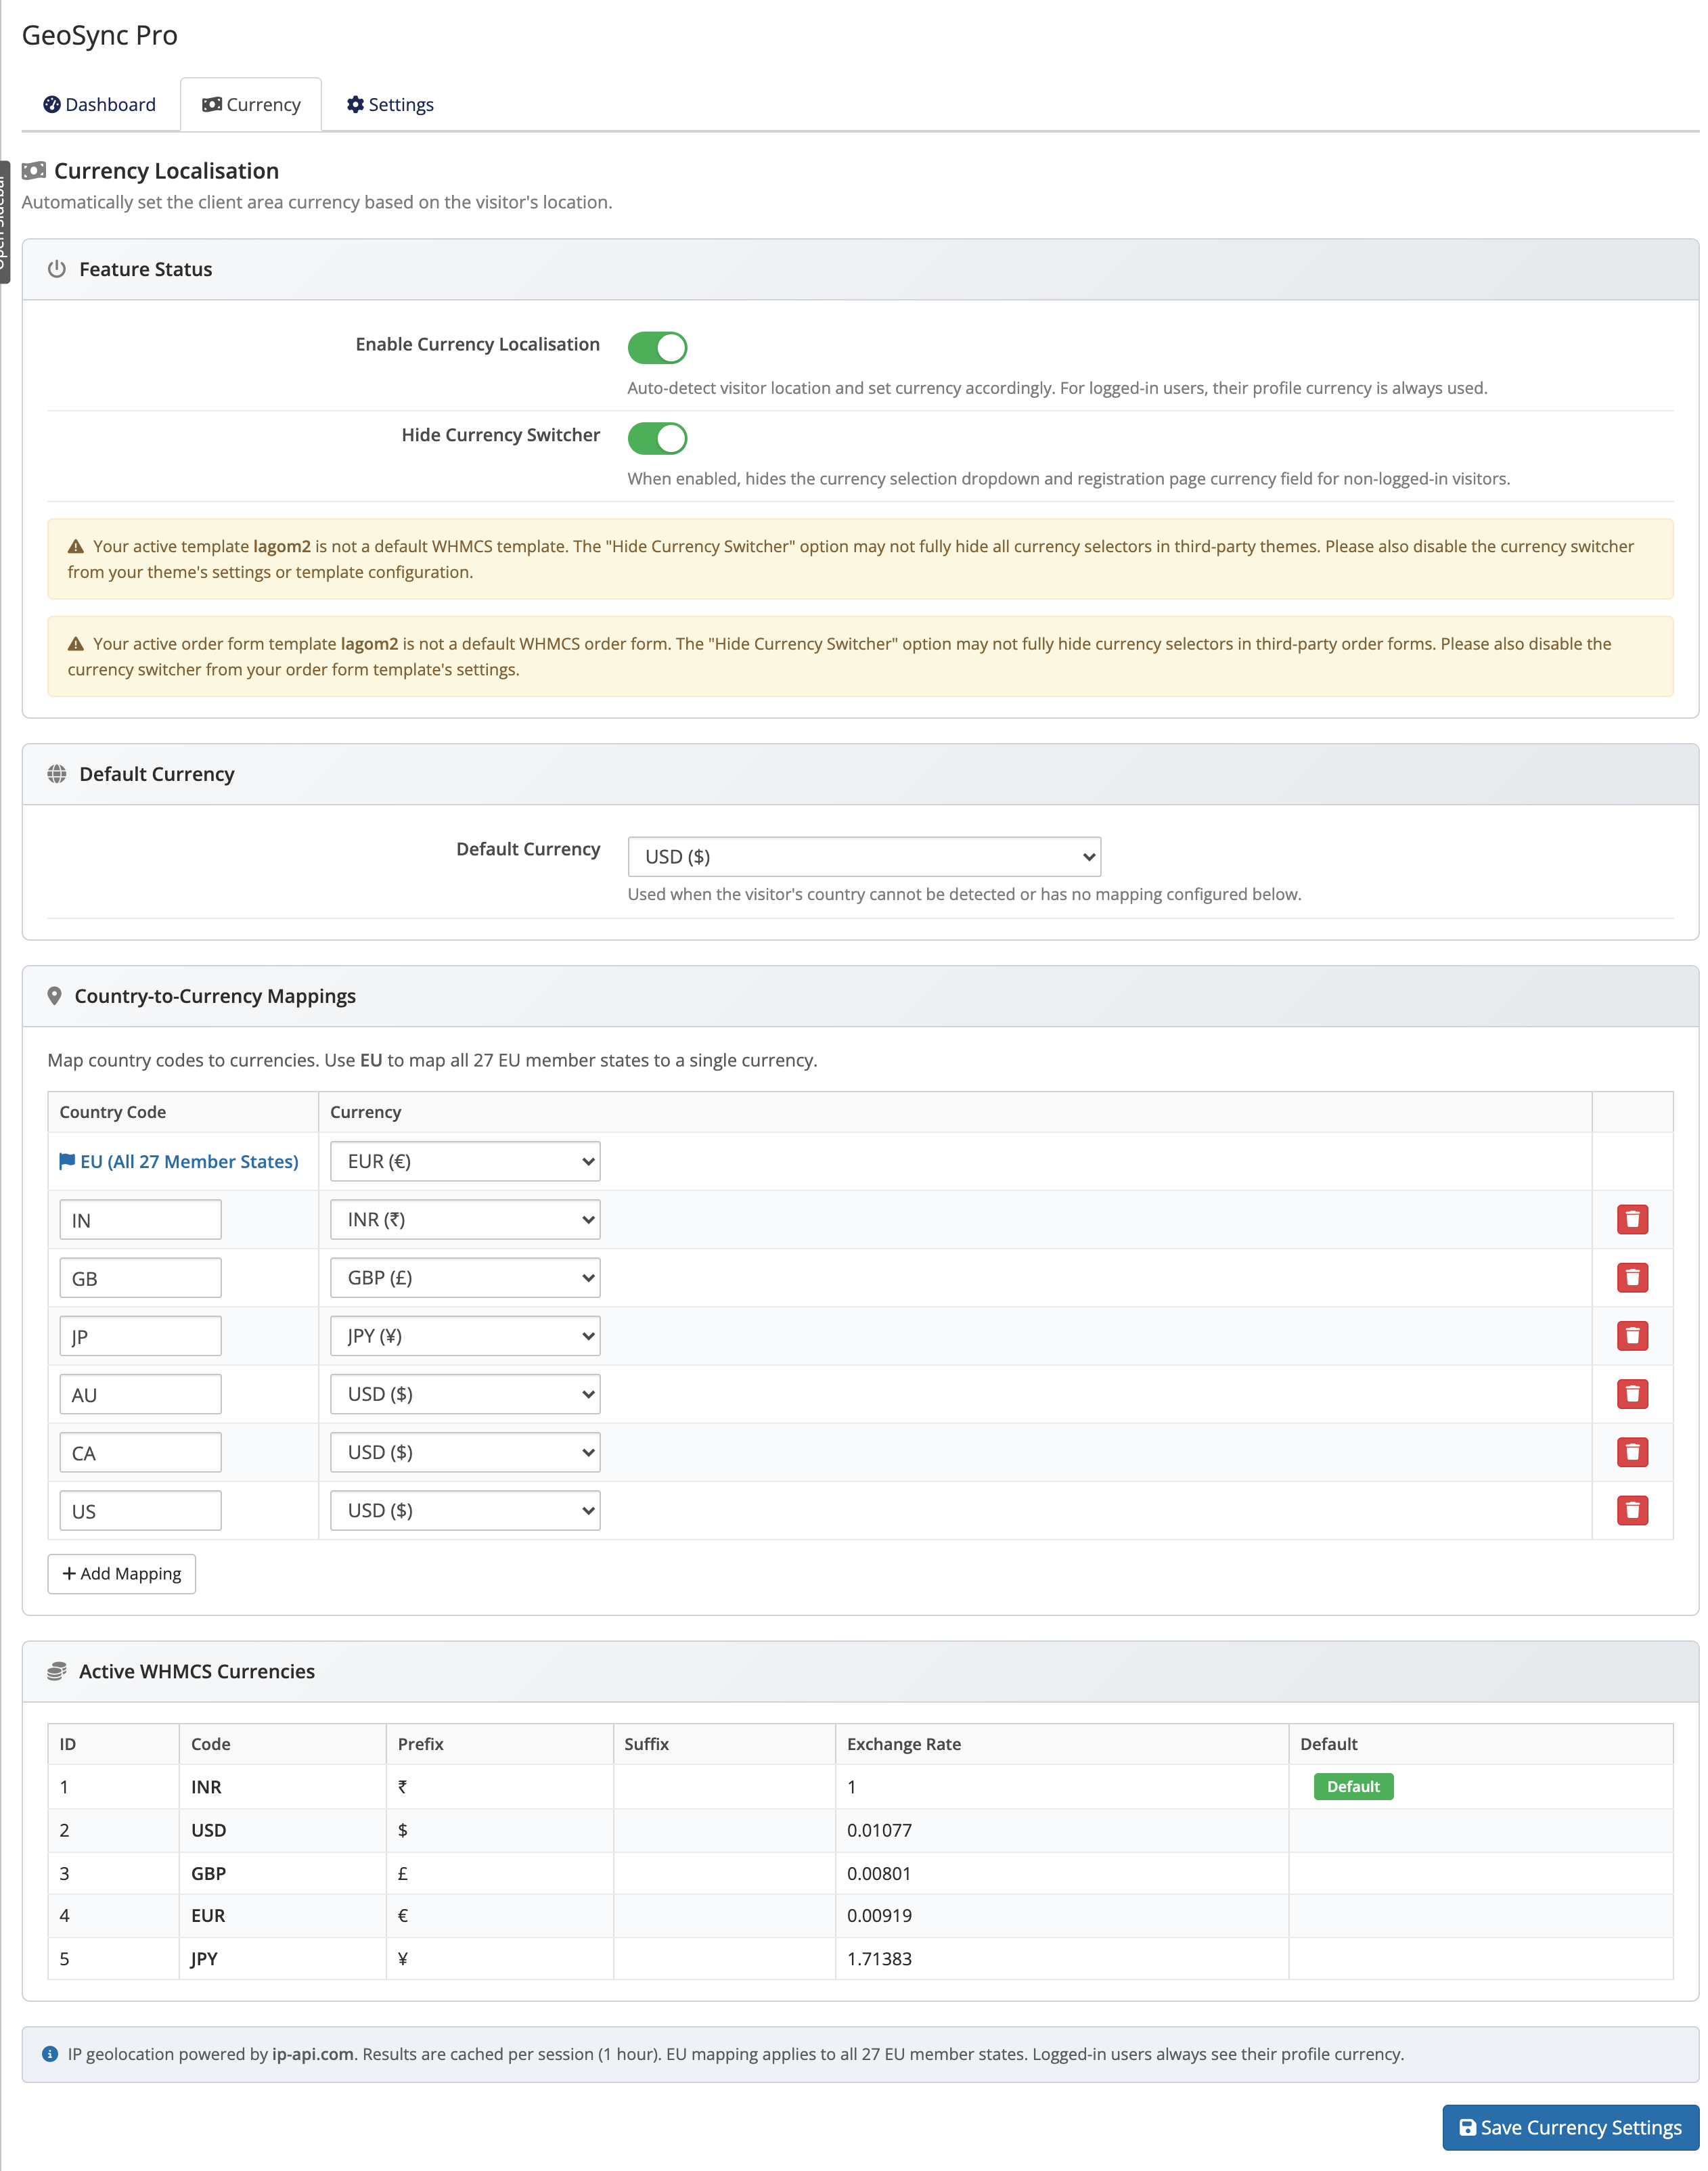Switch to the Dashboard tab
The width and height of the screenshot is (1708, 2171).
click(100, 105)
